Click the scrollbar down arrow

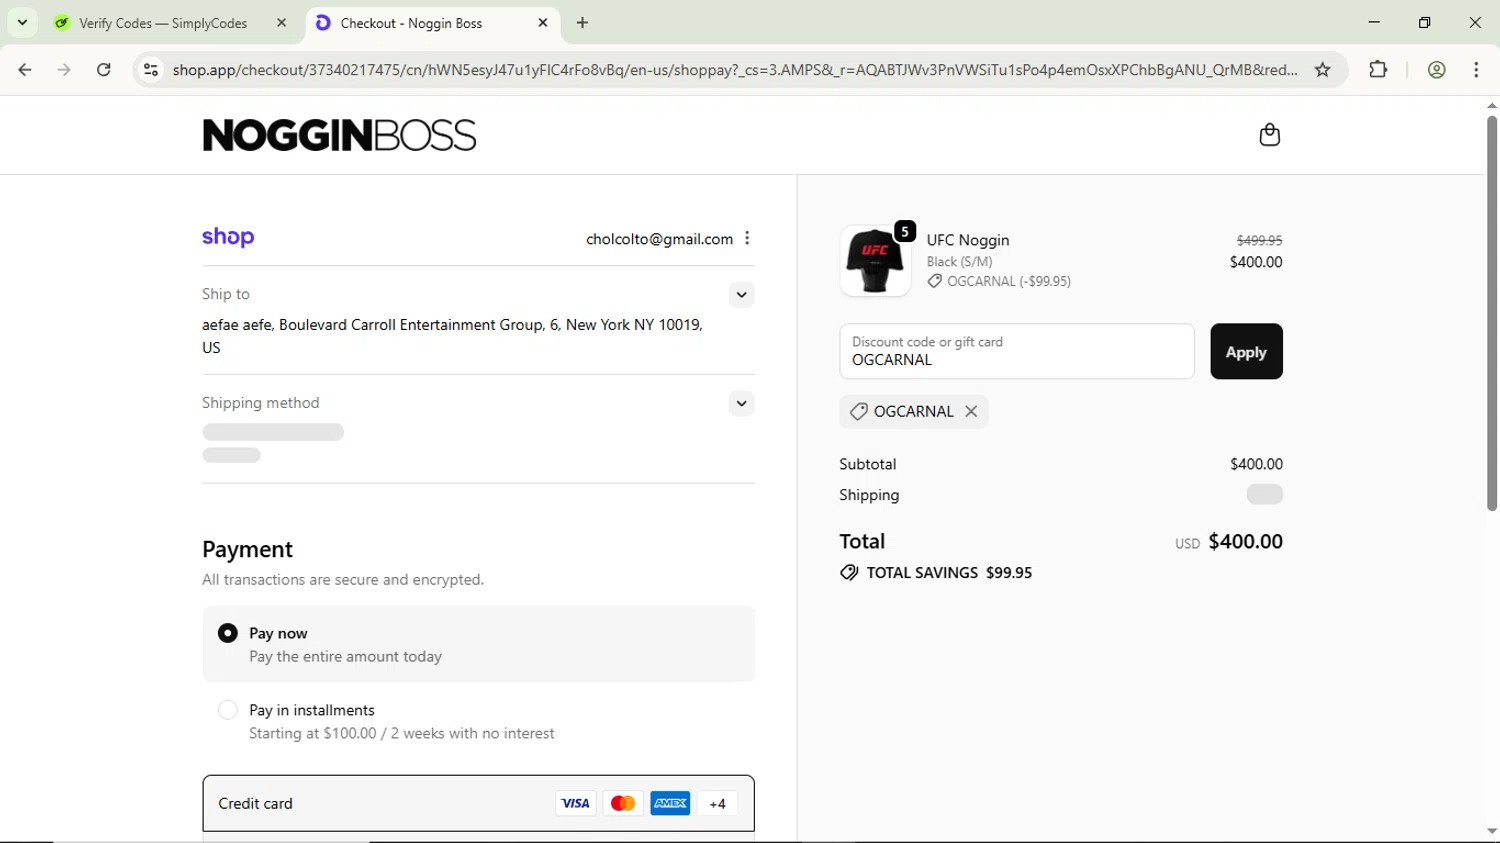pos(1491,831)
